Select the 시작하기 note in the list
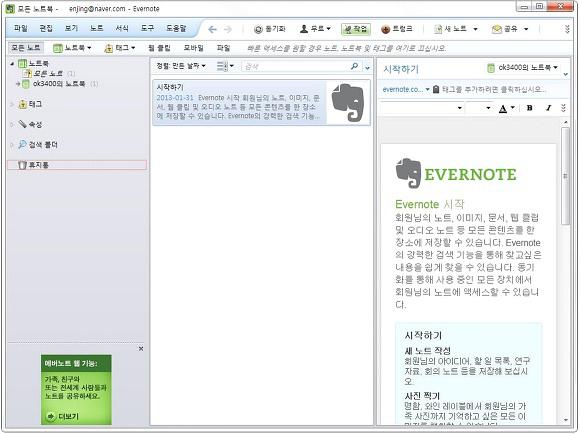Image resolution: width=580 pixels, height=434 pixels. click(x=261, y=102)
